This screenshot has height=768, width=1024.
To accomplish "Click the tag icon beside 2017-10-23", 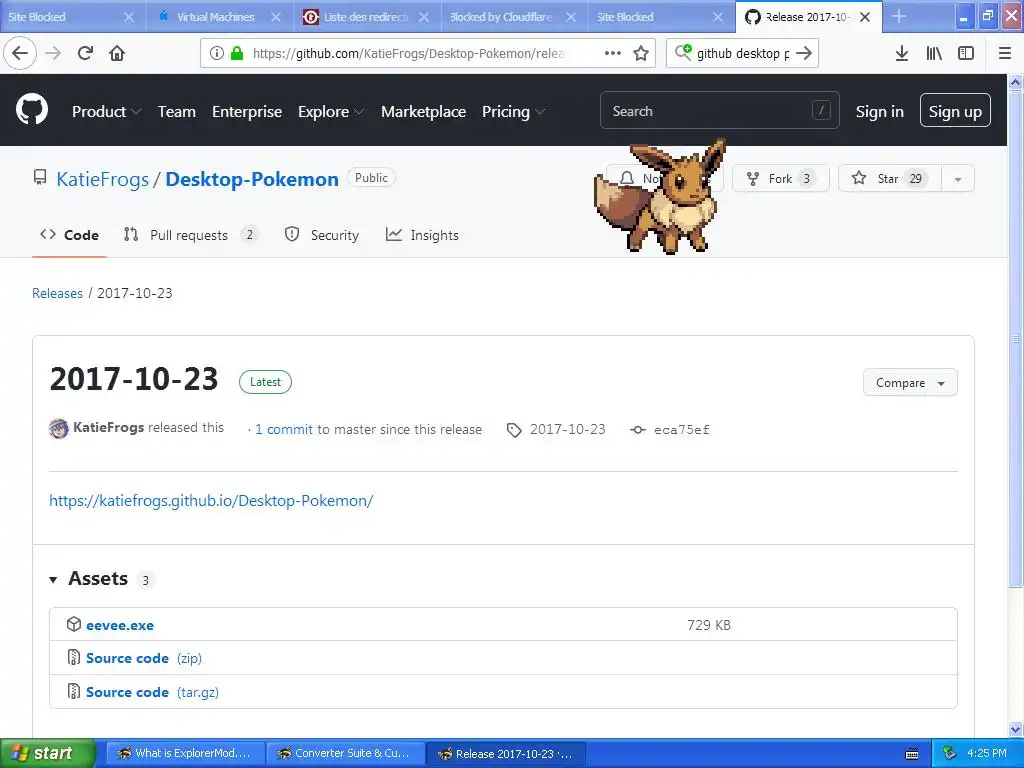I will click(x=514, y=430).
